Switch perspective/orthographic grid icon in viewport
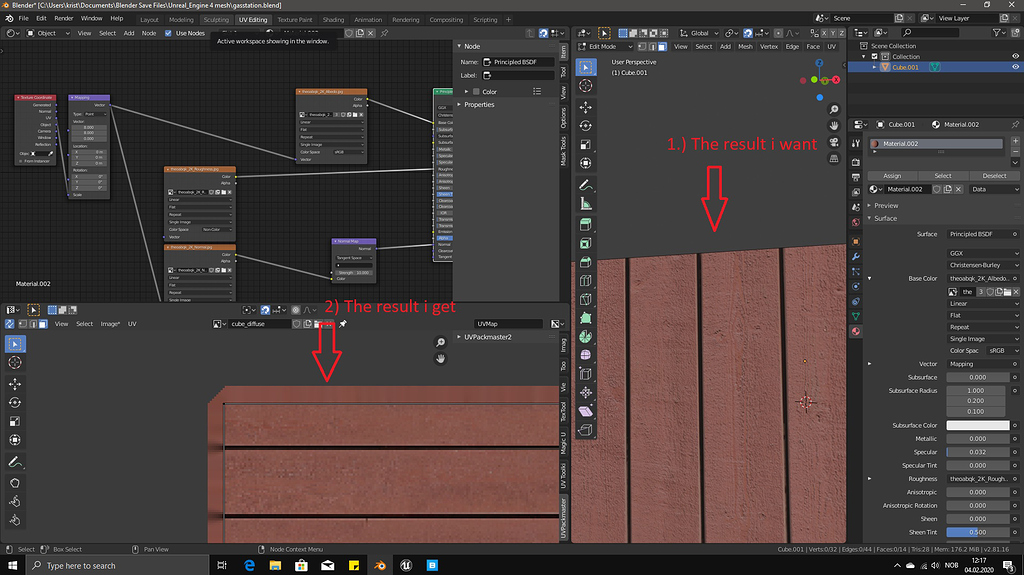This screenshot has height=575, width=1024. click(834, 158)
